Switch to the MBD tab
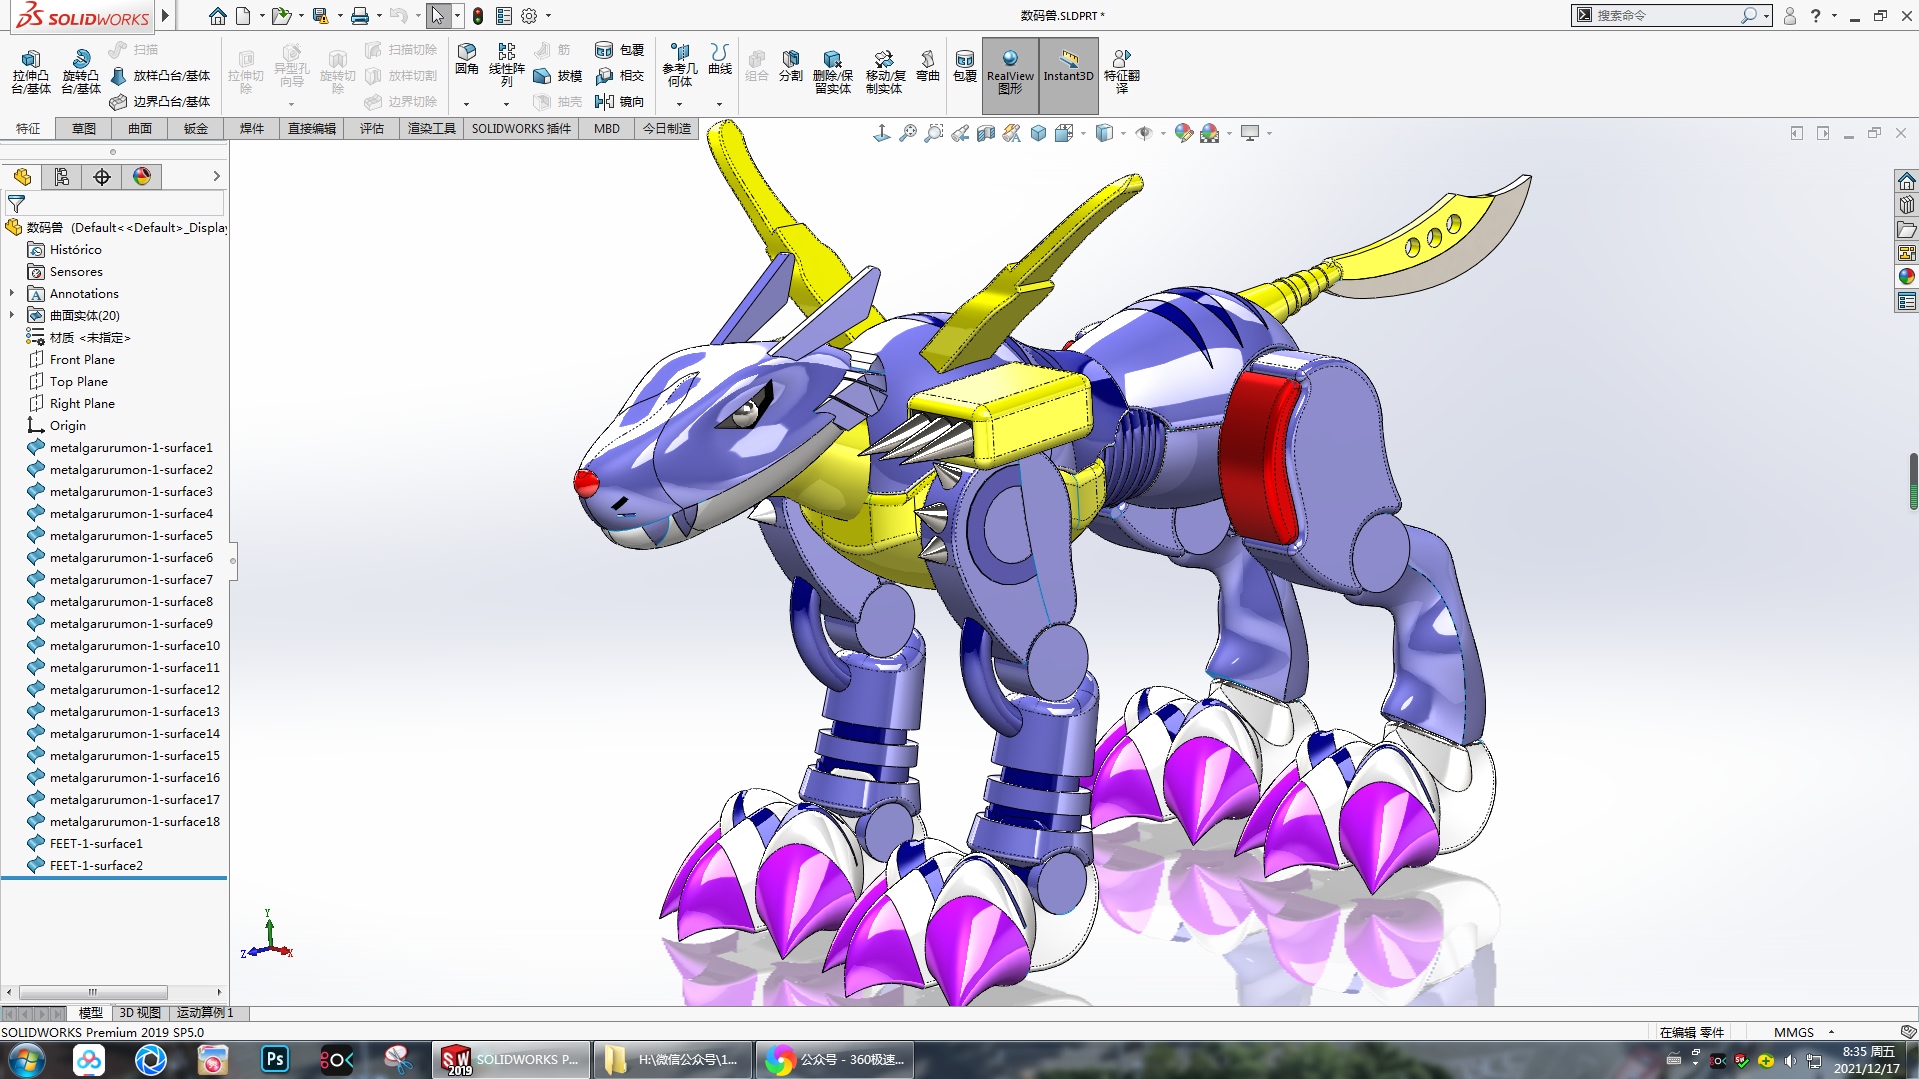This screenshot has width=1919, height=1079. click(x=607, y=129)
